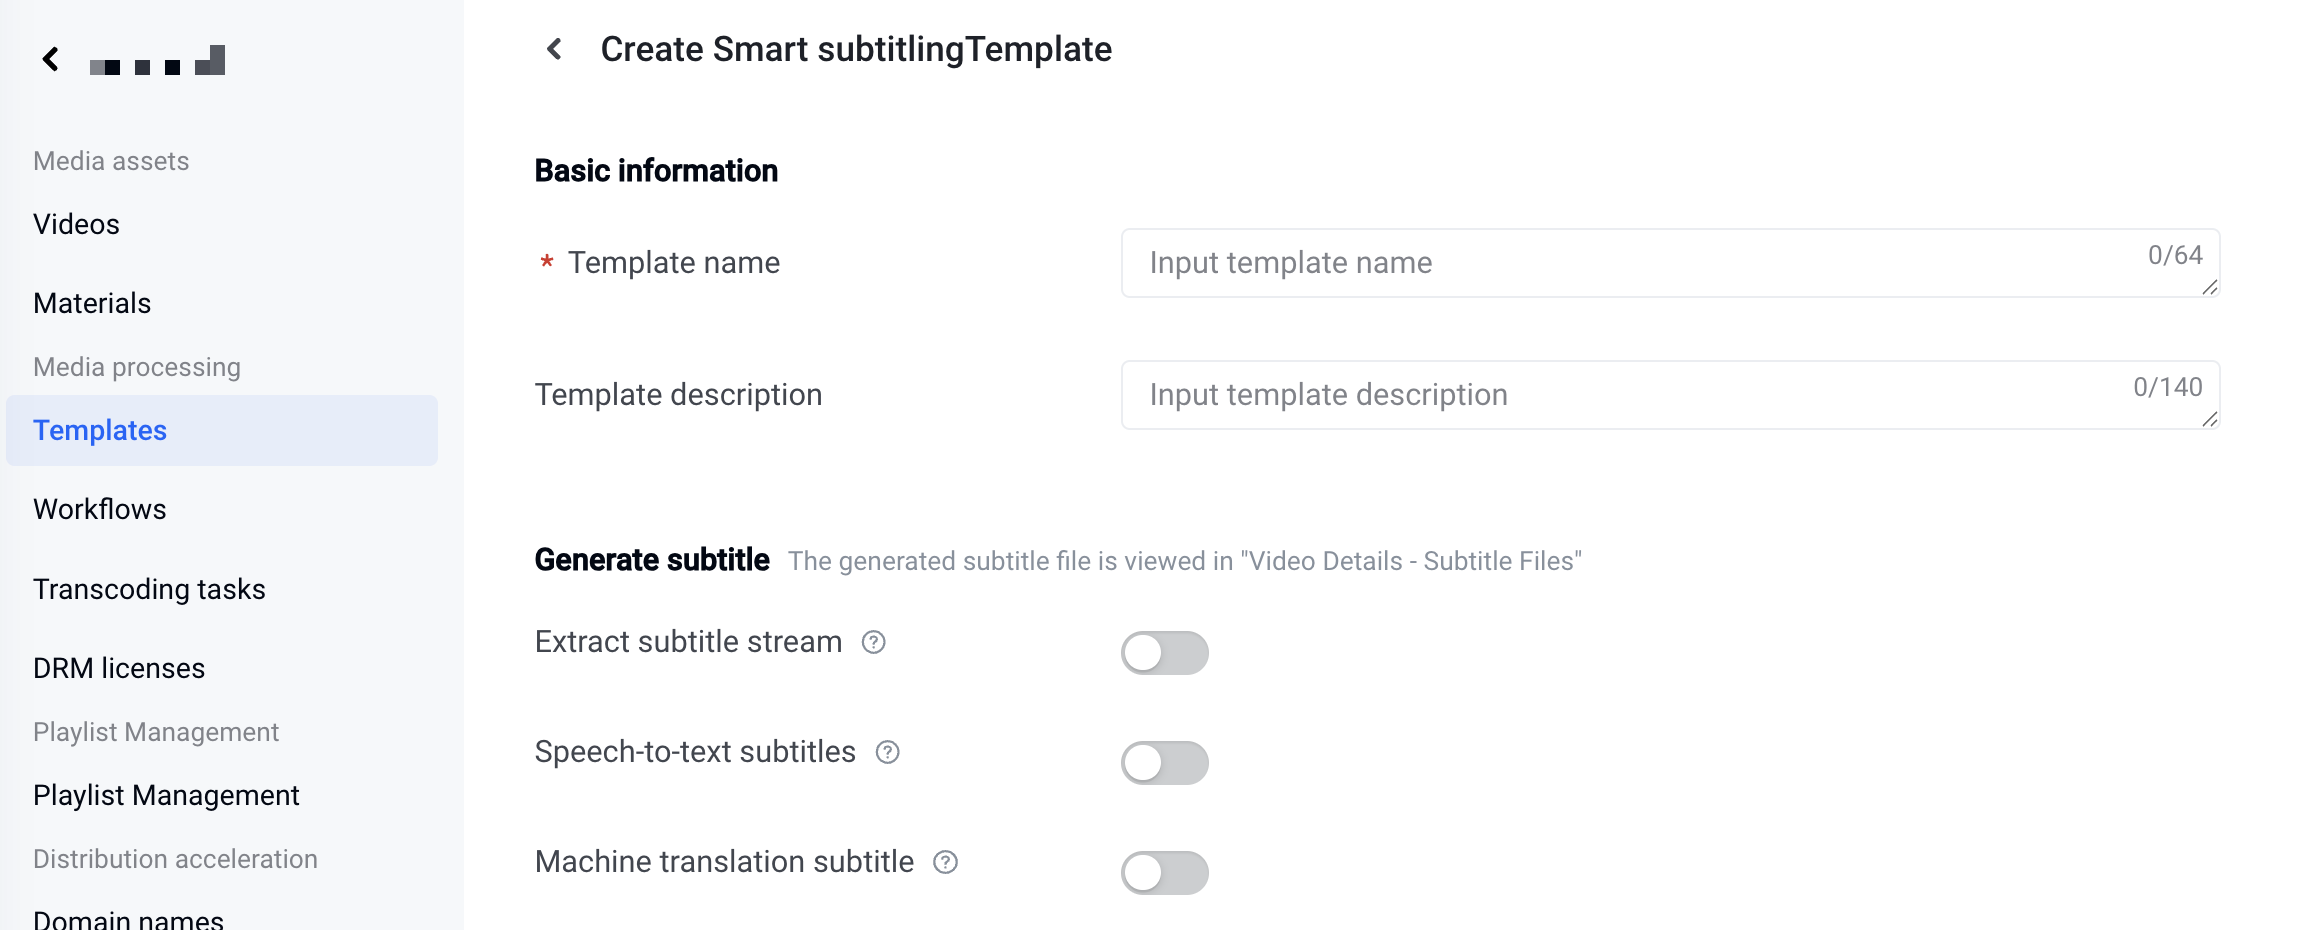Go back from Create Smart subtitling Template
The height and width of the screenshot is (930, 2300).
(x=555, y=49)
